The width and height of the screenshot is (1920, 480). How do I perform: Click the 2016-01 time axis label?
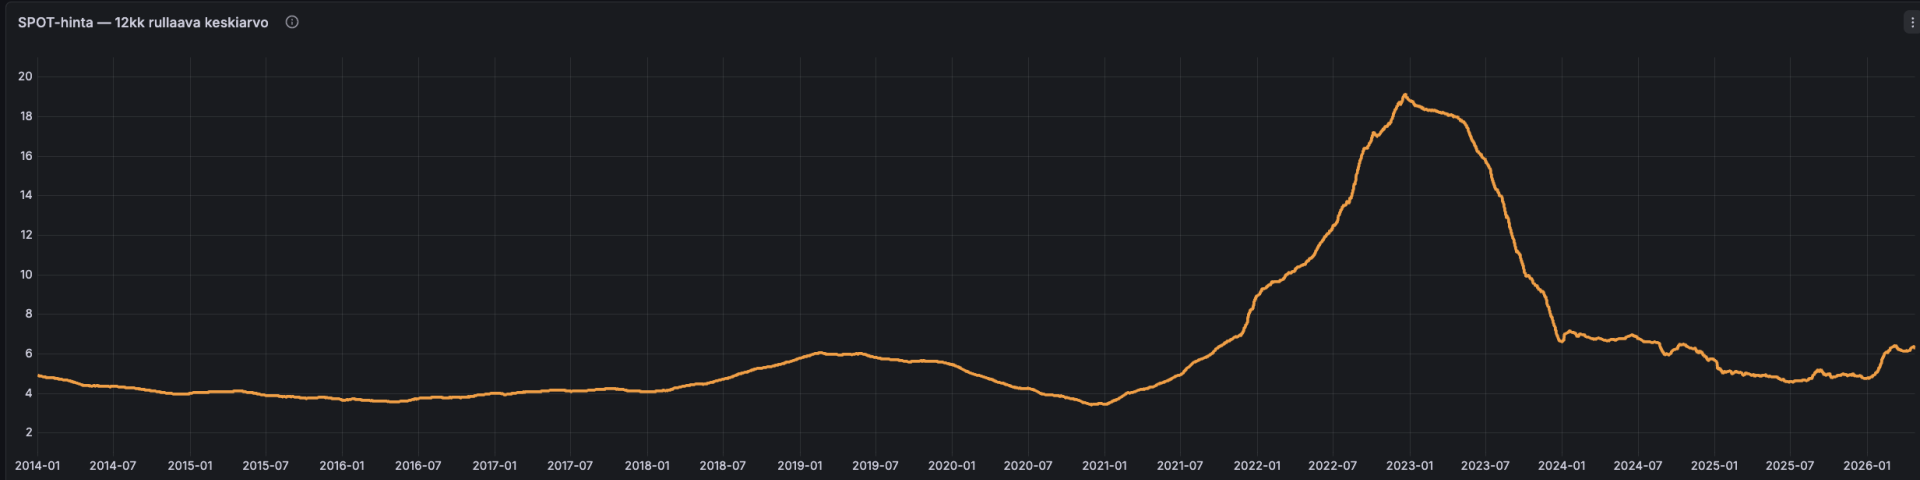[x=341, y=466]
